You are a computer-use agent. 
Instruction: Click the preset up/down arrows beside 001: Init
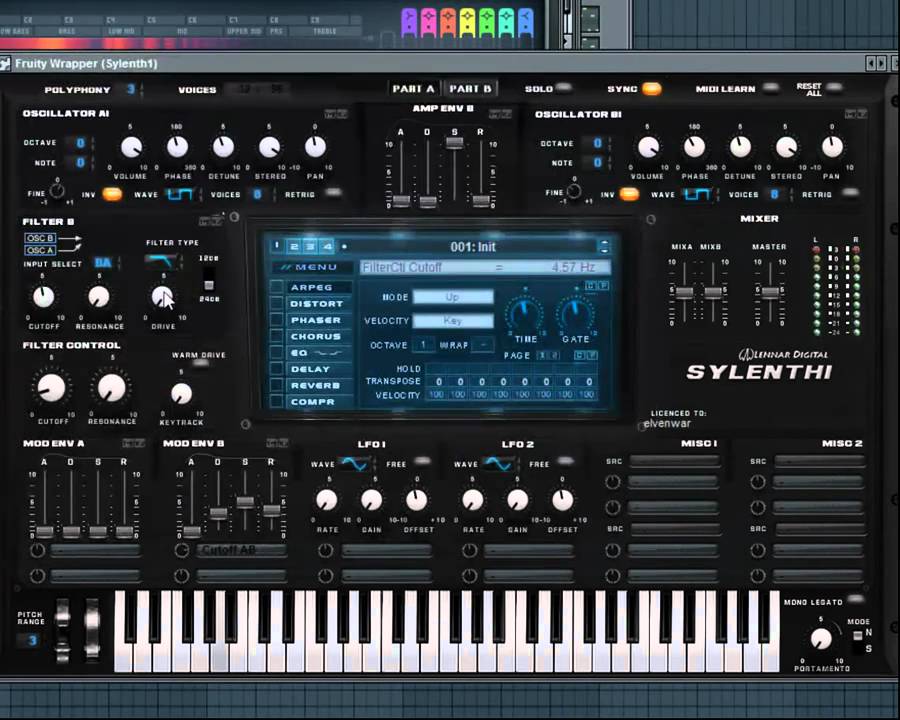coord(603,247)
